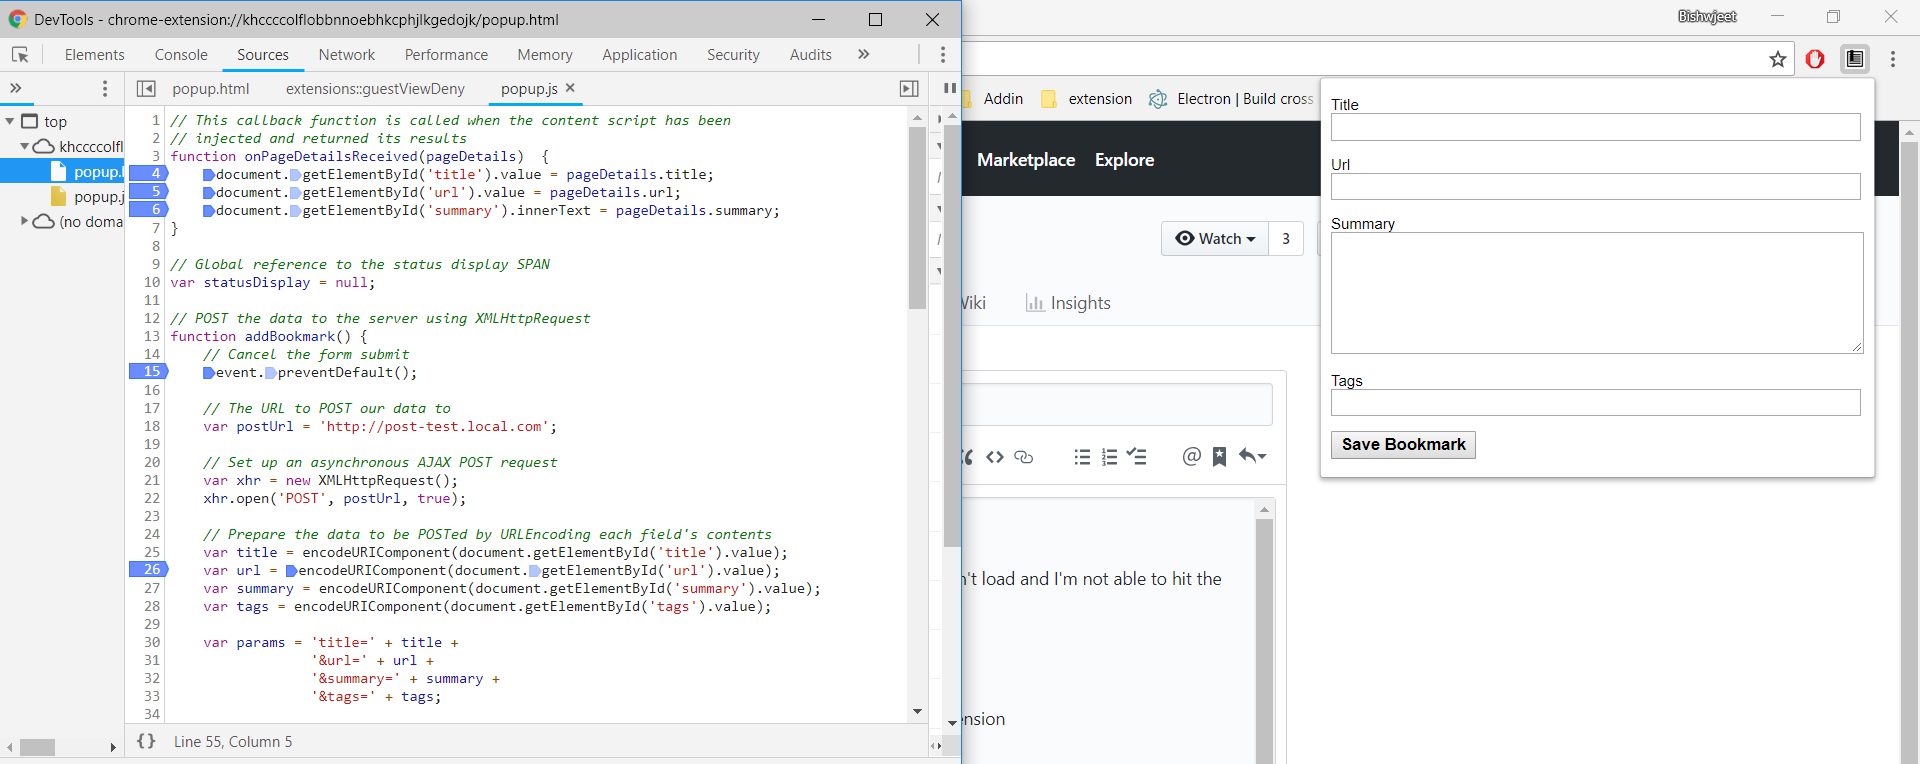The width and height of the screenshot is (1920, 764).
Task: Open DevTools customize menu (three dots)
Action: pyautogui.click(x=942, y=55)
